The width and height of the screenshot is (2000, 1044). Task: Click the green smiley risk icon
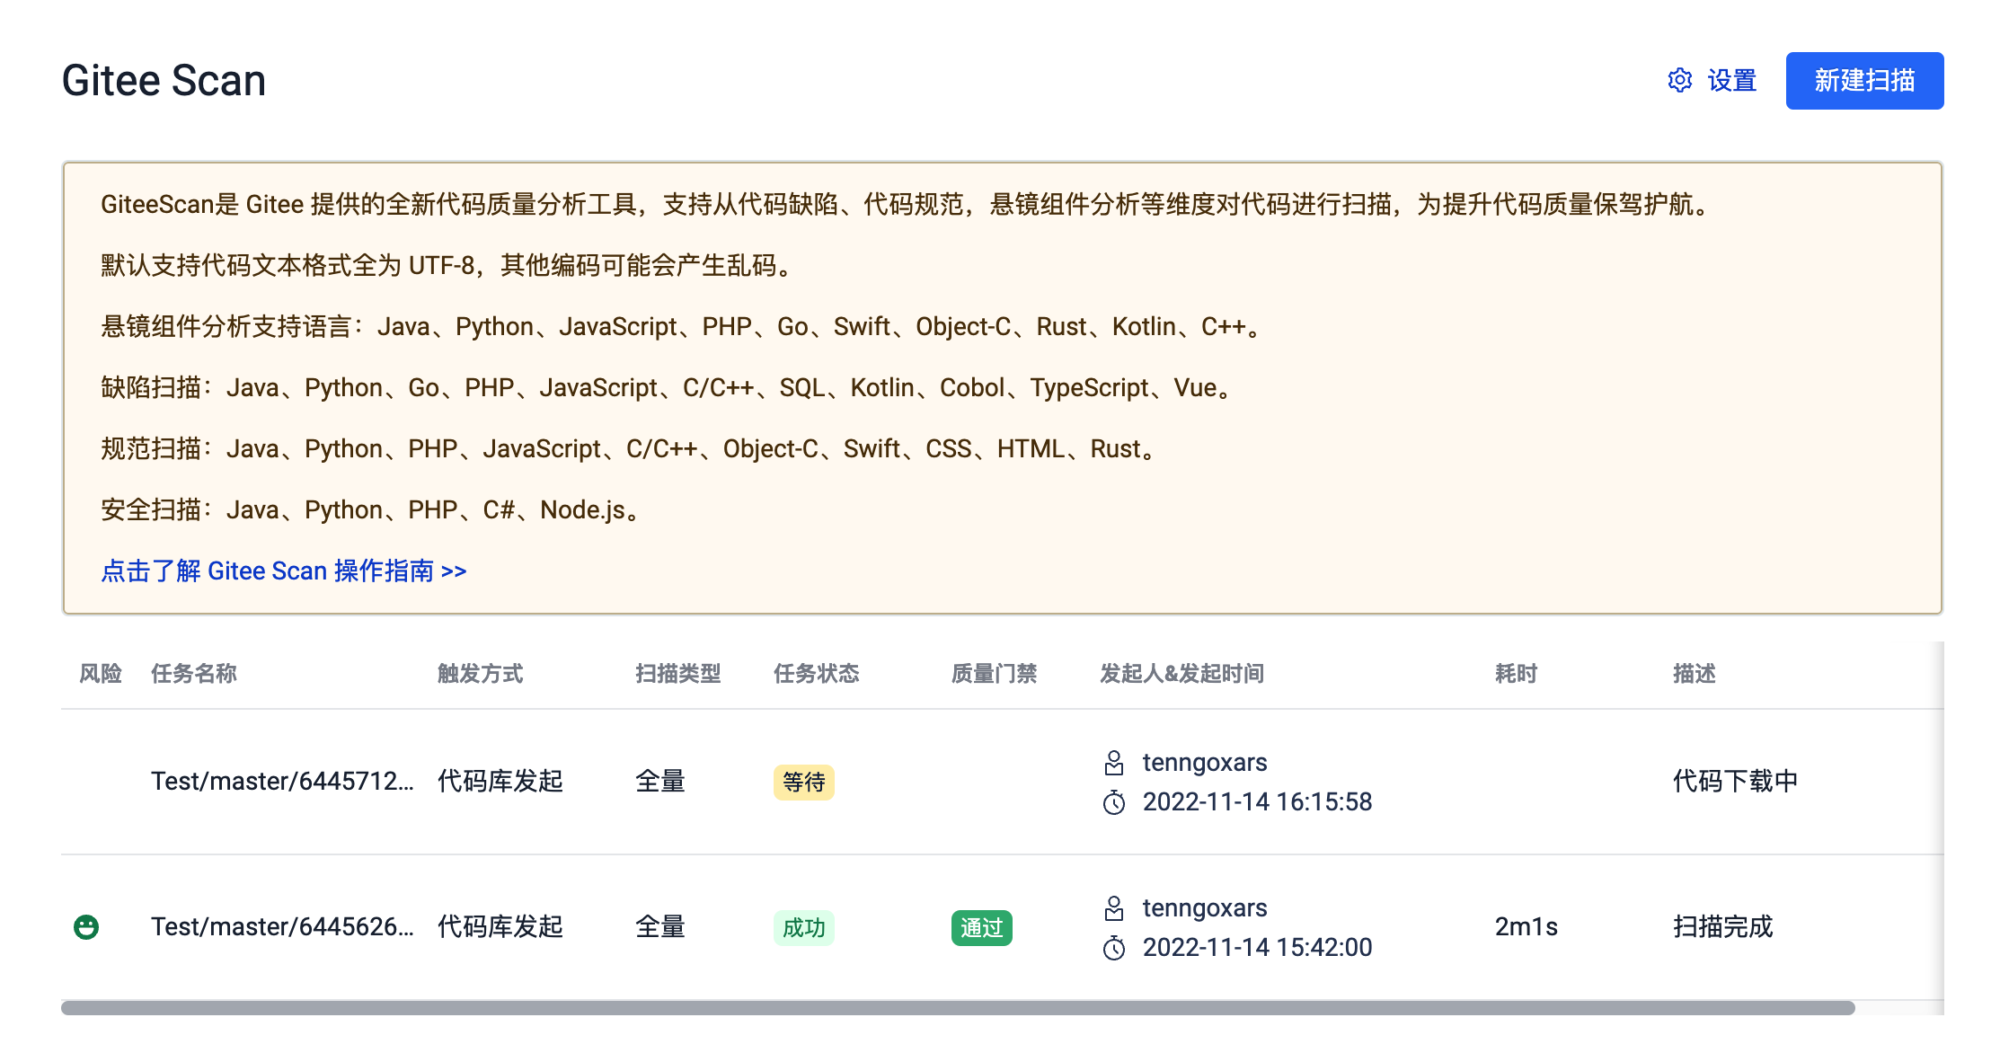click(x=87, y=927)
